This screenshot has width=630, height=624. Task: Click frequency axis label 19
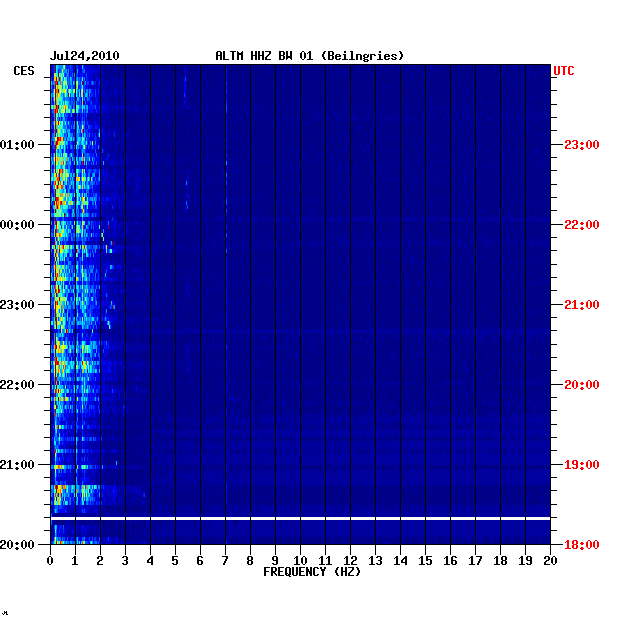tap(525, 561)
